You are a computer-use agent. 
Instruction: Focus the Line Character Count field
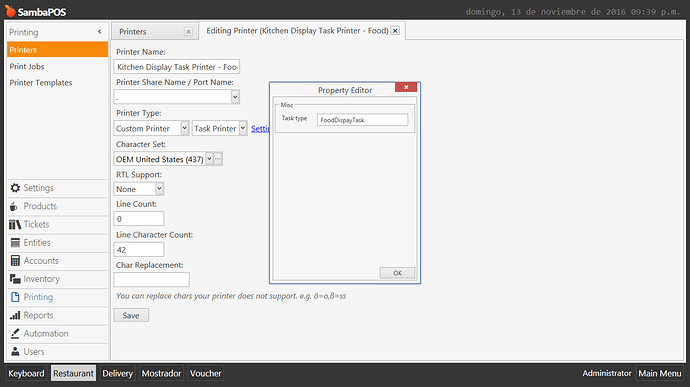pos(139,250)
